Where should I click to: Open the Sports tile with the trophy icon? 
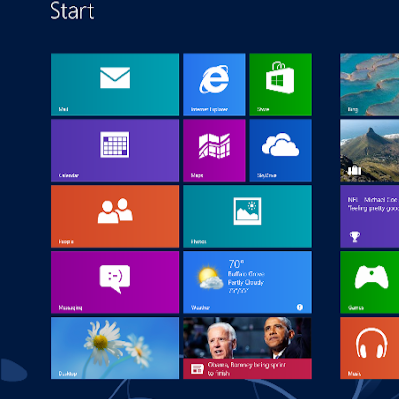369,216
